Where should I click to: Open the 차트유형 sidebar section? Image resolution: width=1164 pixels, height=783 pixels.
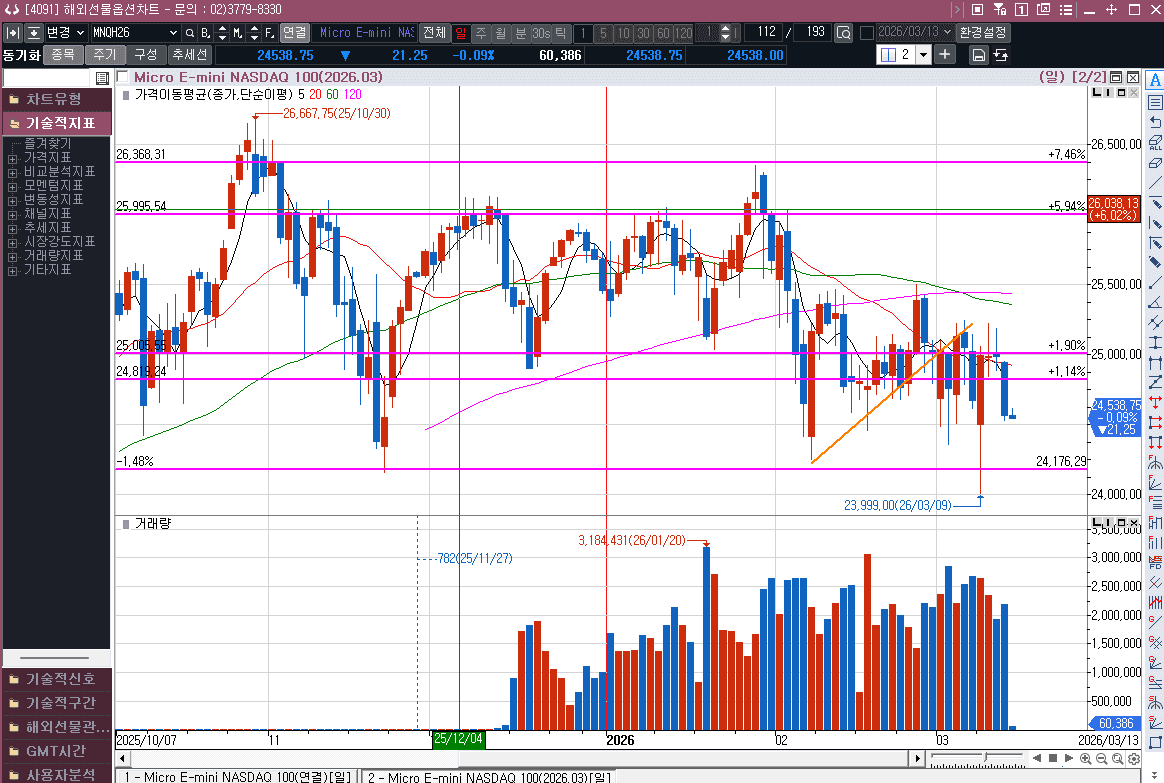55,99
